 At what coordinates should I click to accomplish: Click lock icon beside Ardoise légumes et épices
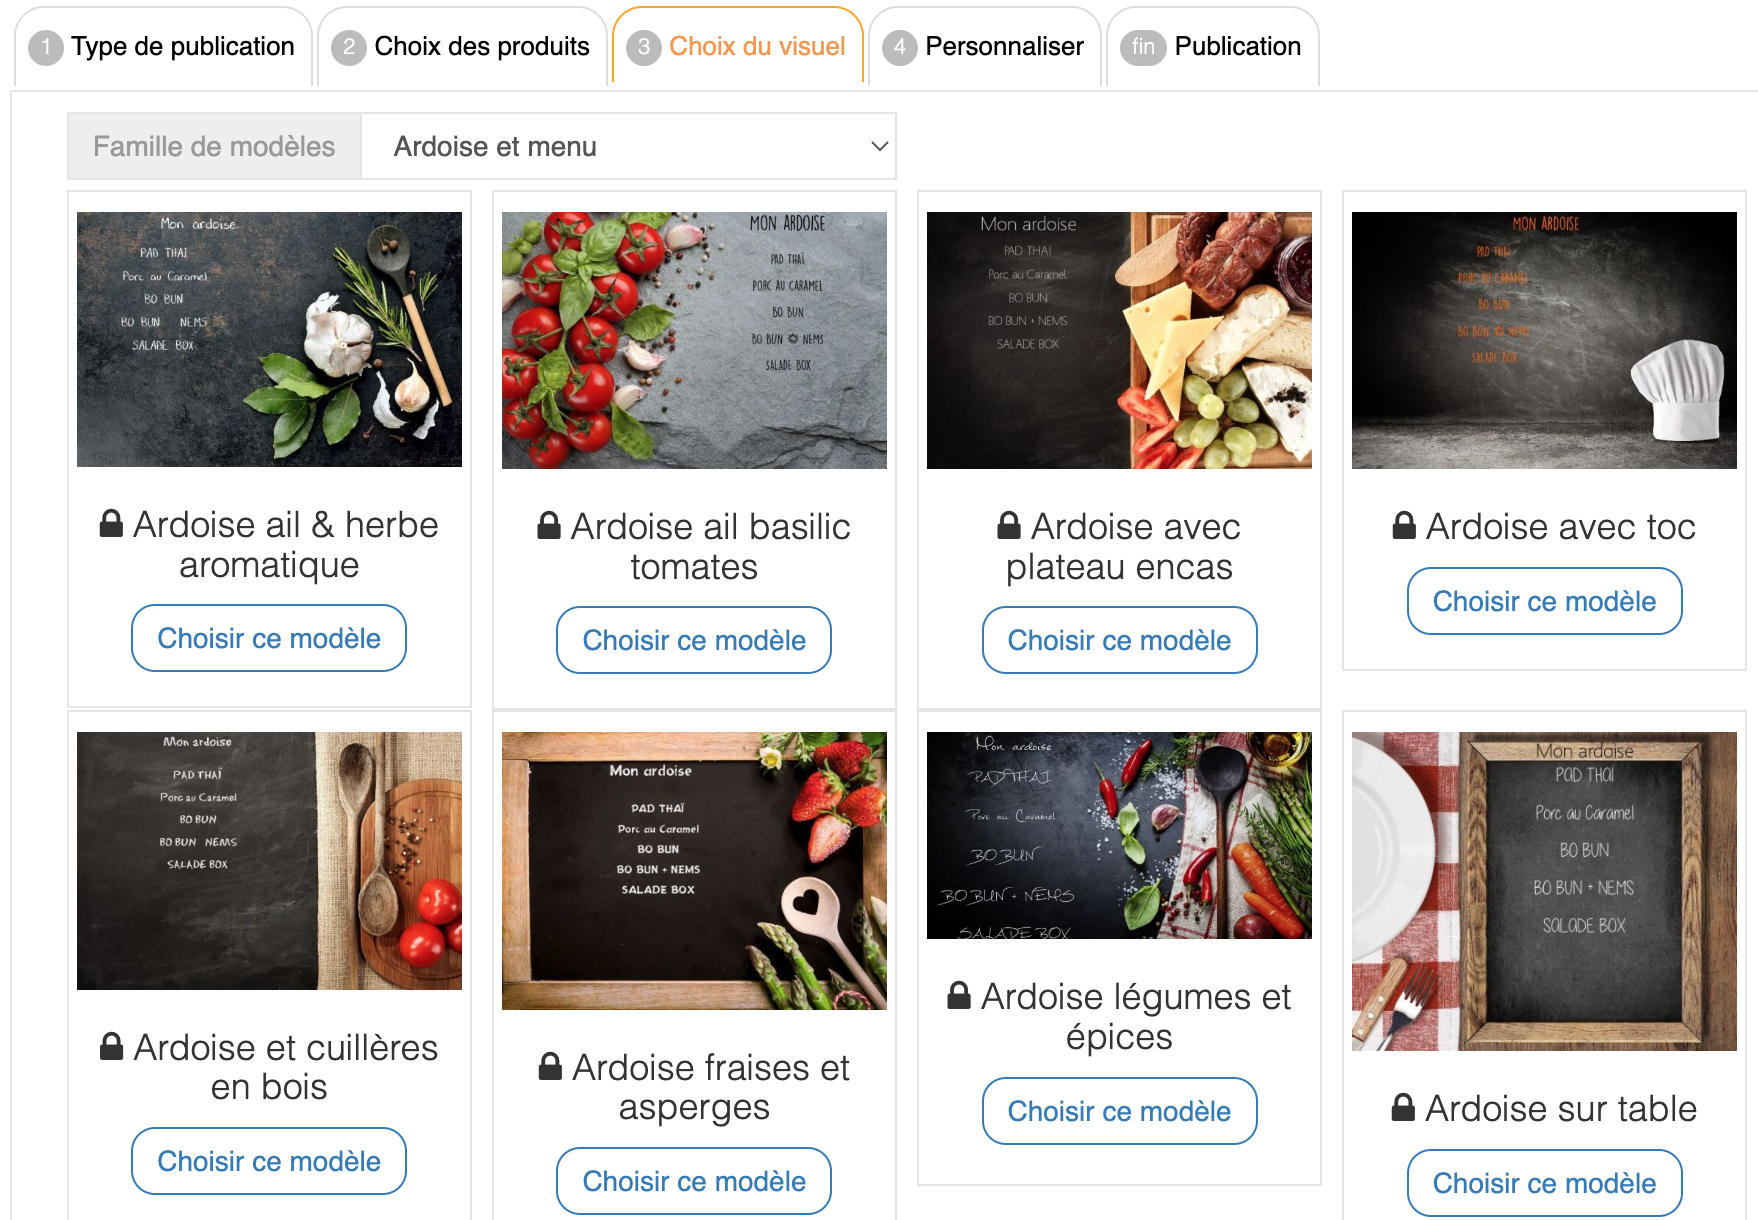tap(959, 996)
